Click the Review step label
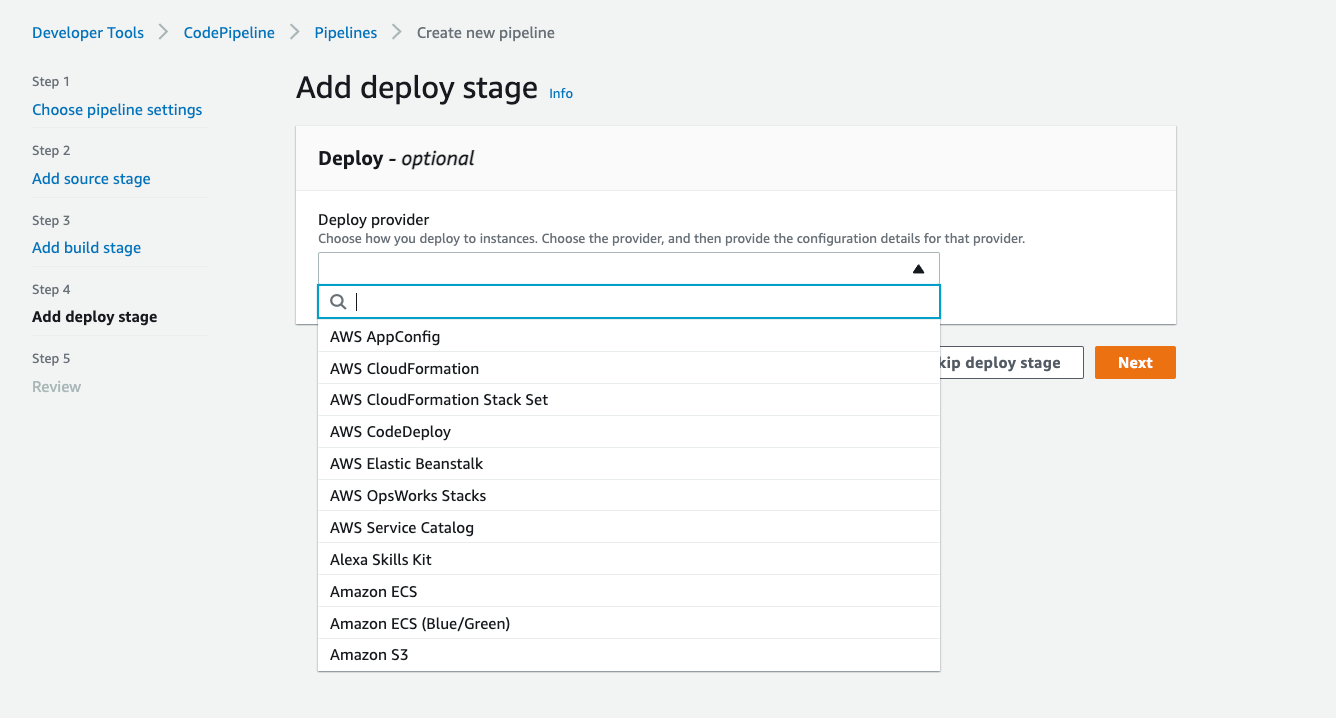Viewport: 1336px width, 718px height. point(56,387)
